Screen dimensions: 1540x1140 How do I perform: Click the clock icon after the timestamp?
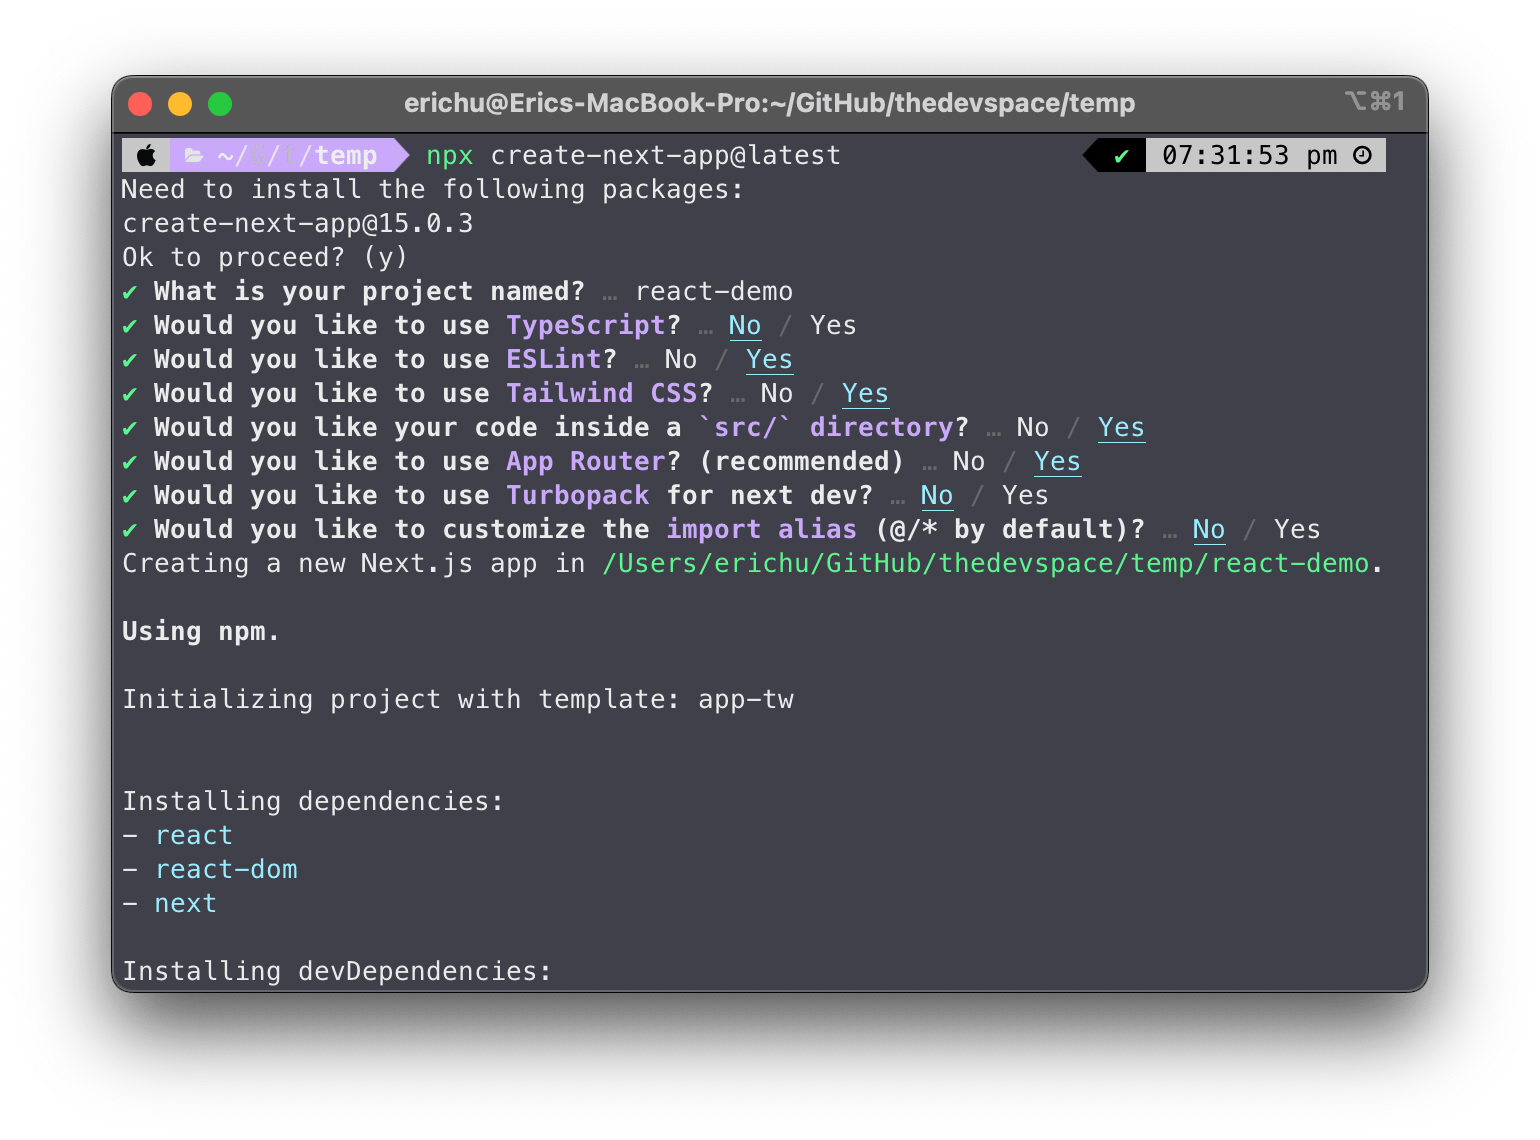tap(1363, 155)
